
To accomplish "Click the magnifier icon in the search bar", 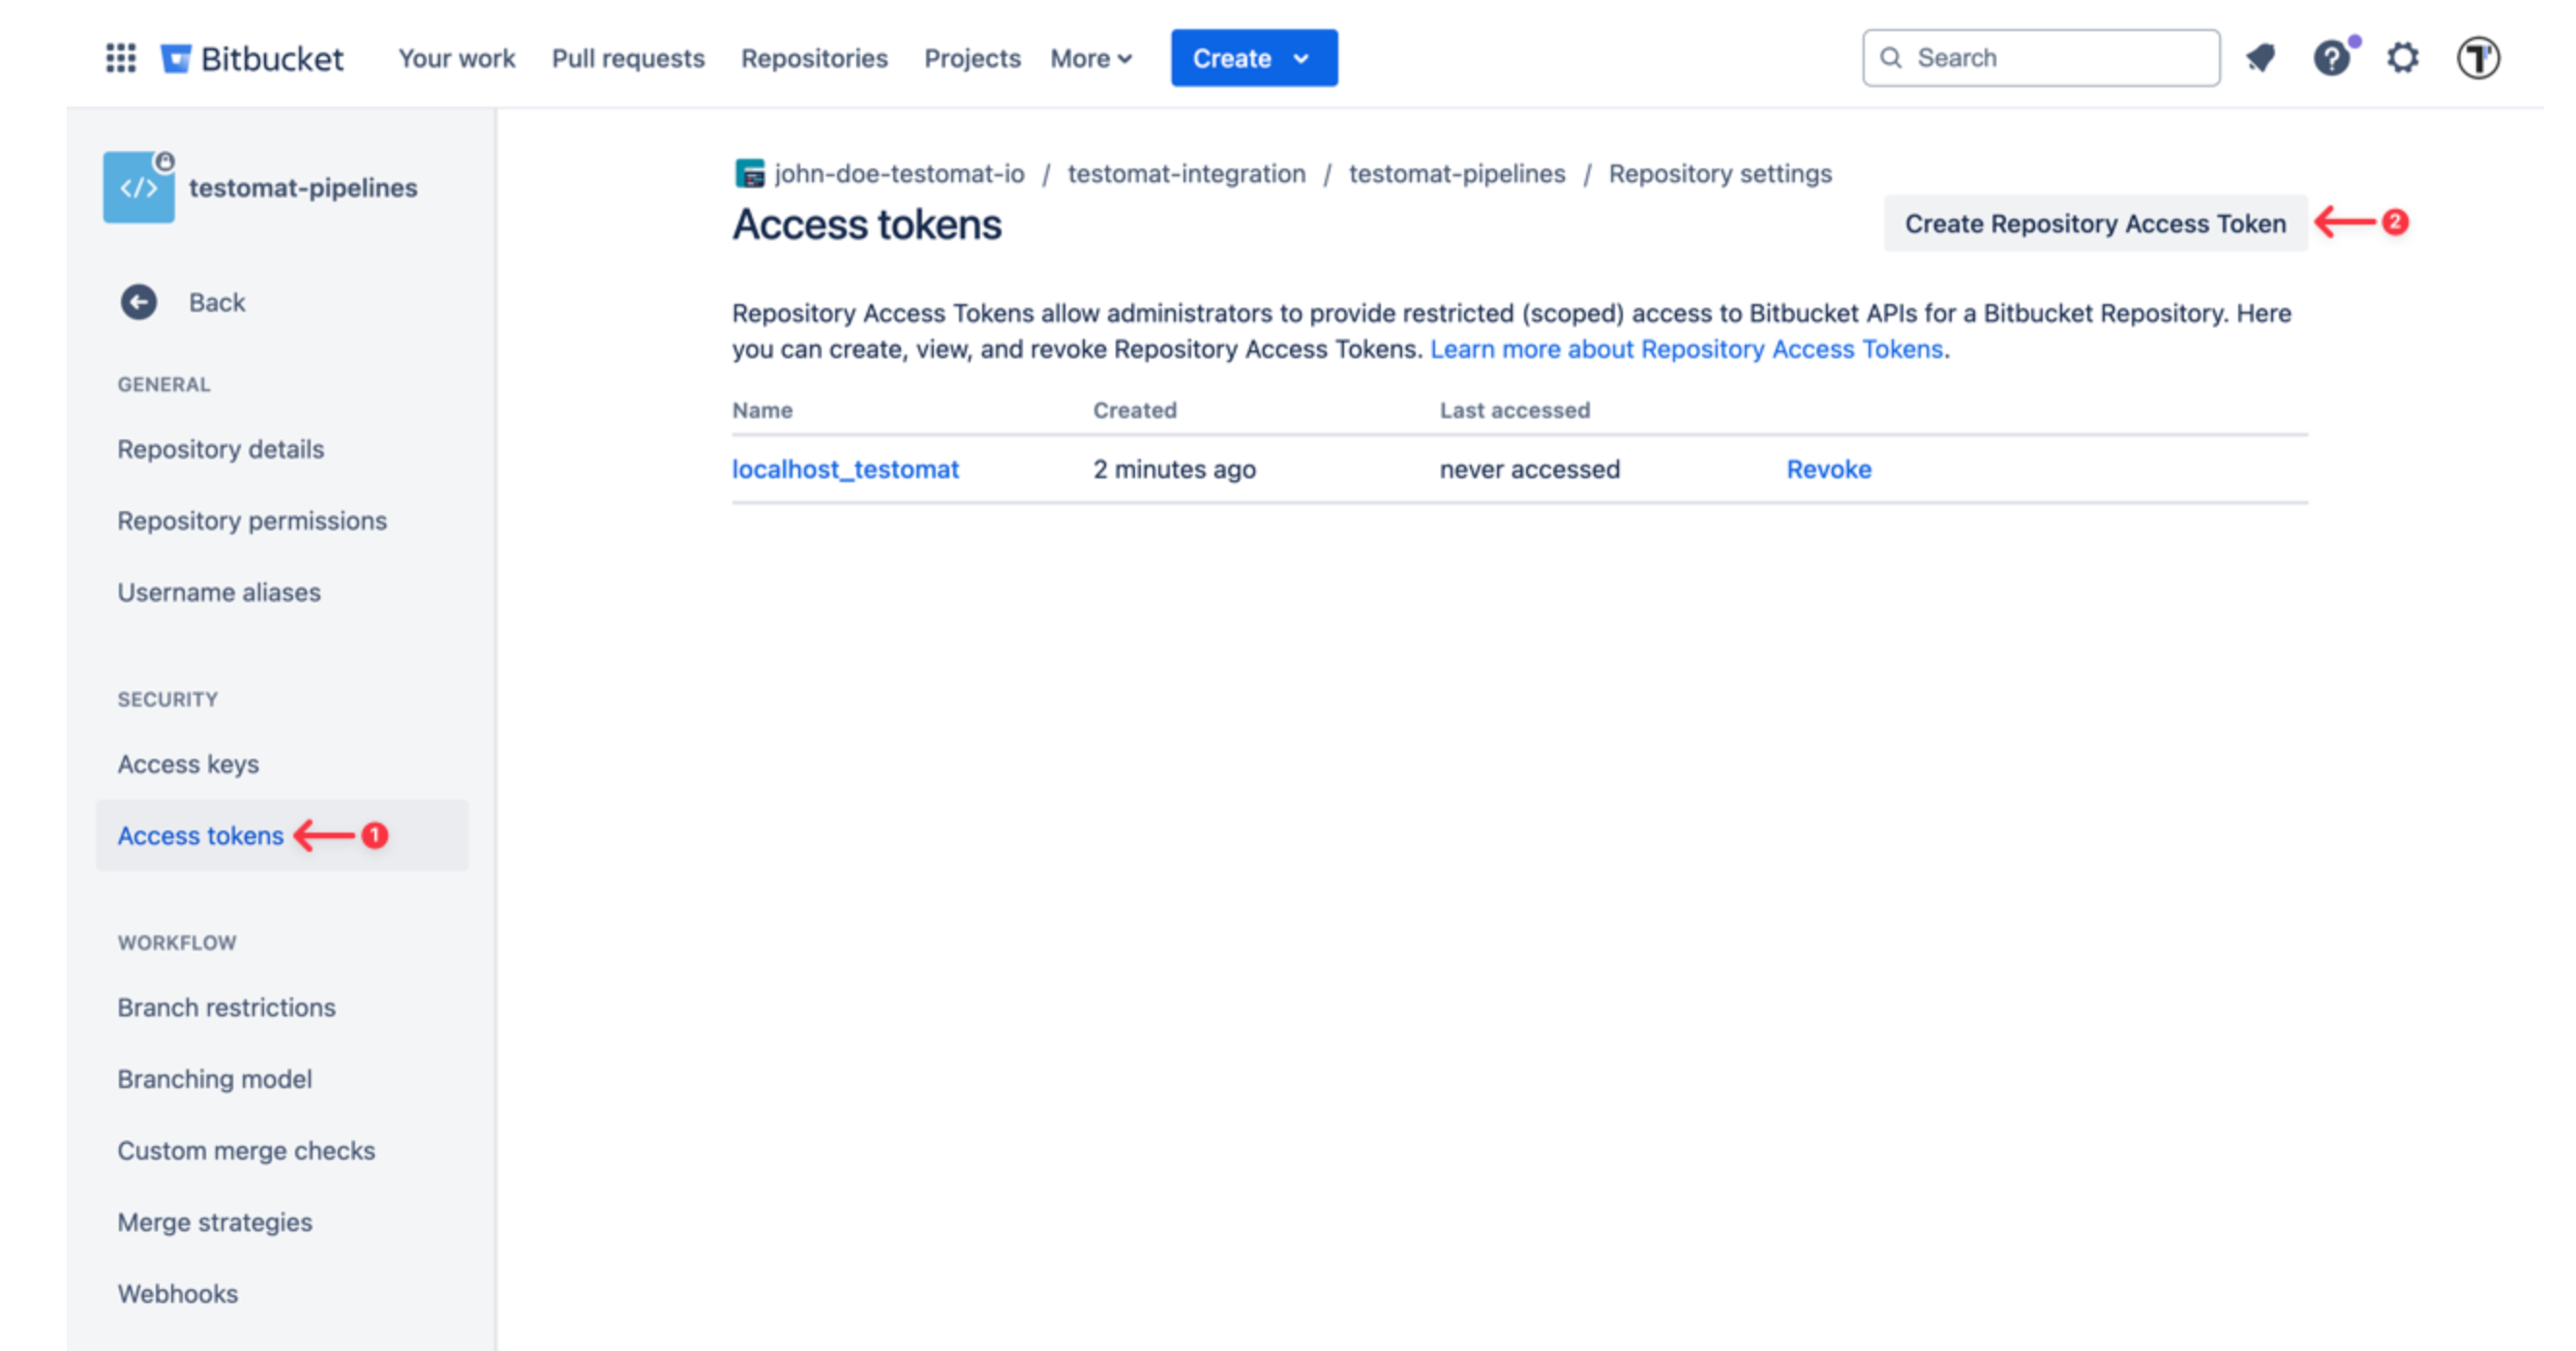I will pos(1893,58).
